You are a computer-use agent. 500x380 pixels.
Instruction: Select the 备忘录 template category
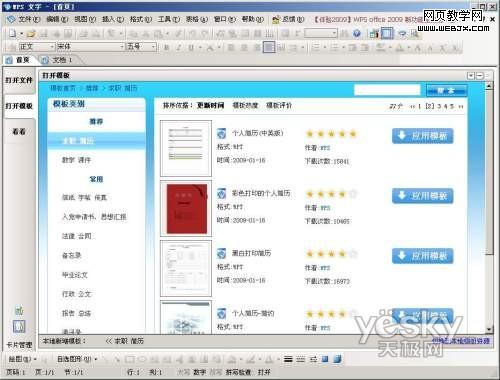pos(71,256)
